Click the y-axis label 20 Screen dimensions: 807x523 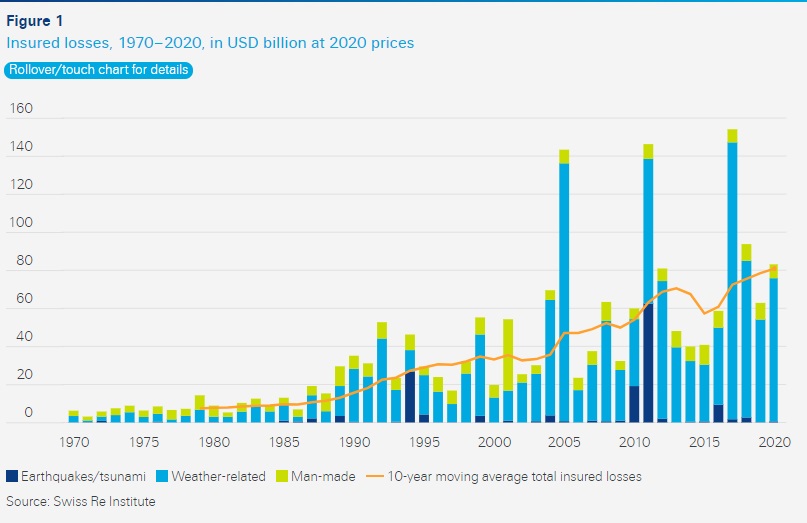point(24,375)
